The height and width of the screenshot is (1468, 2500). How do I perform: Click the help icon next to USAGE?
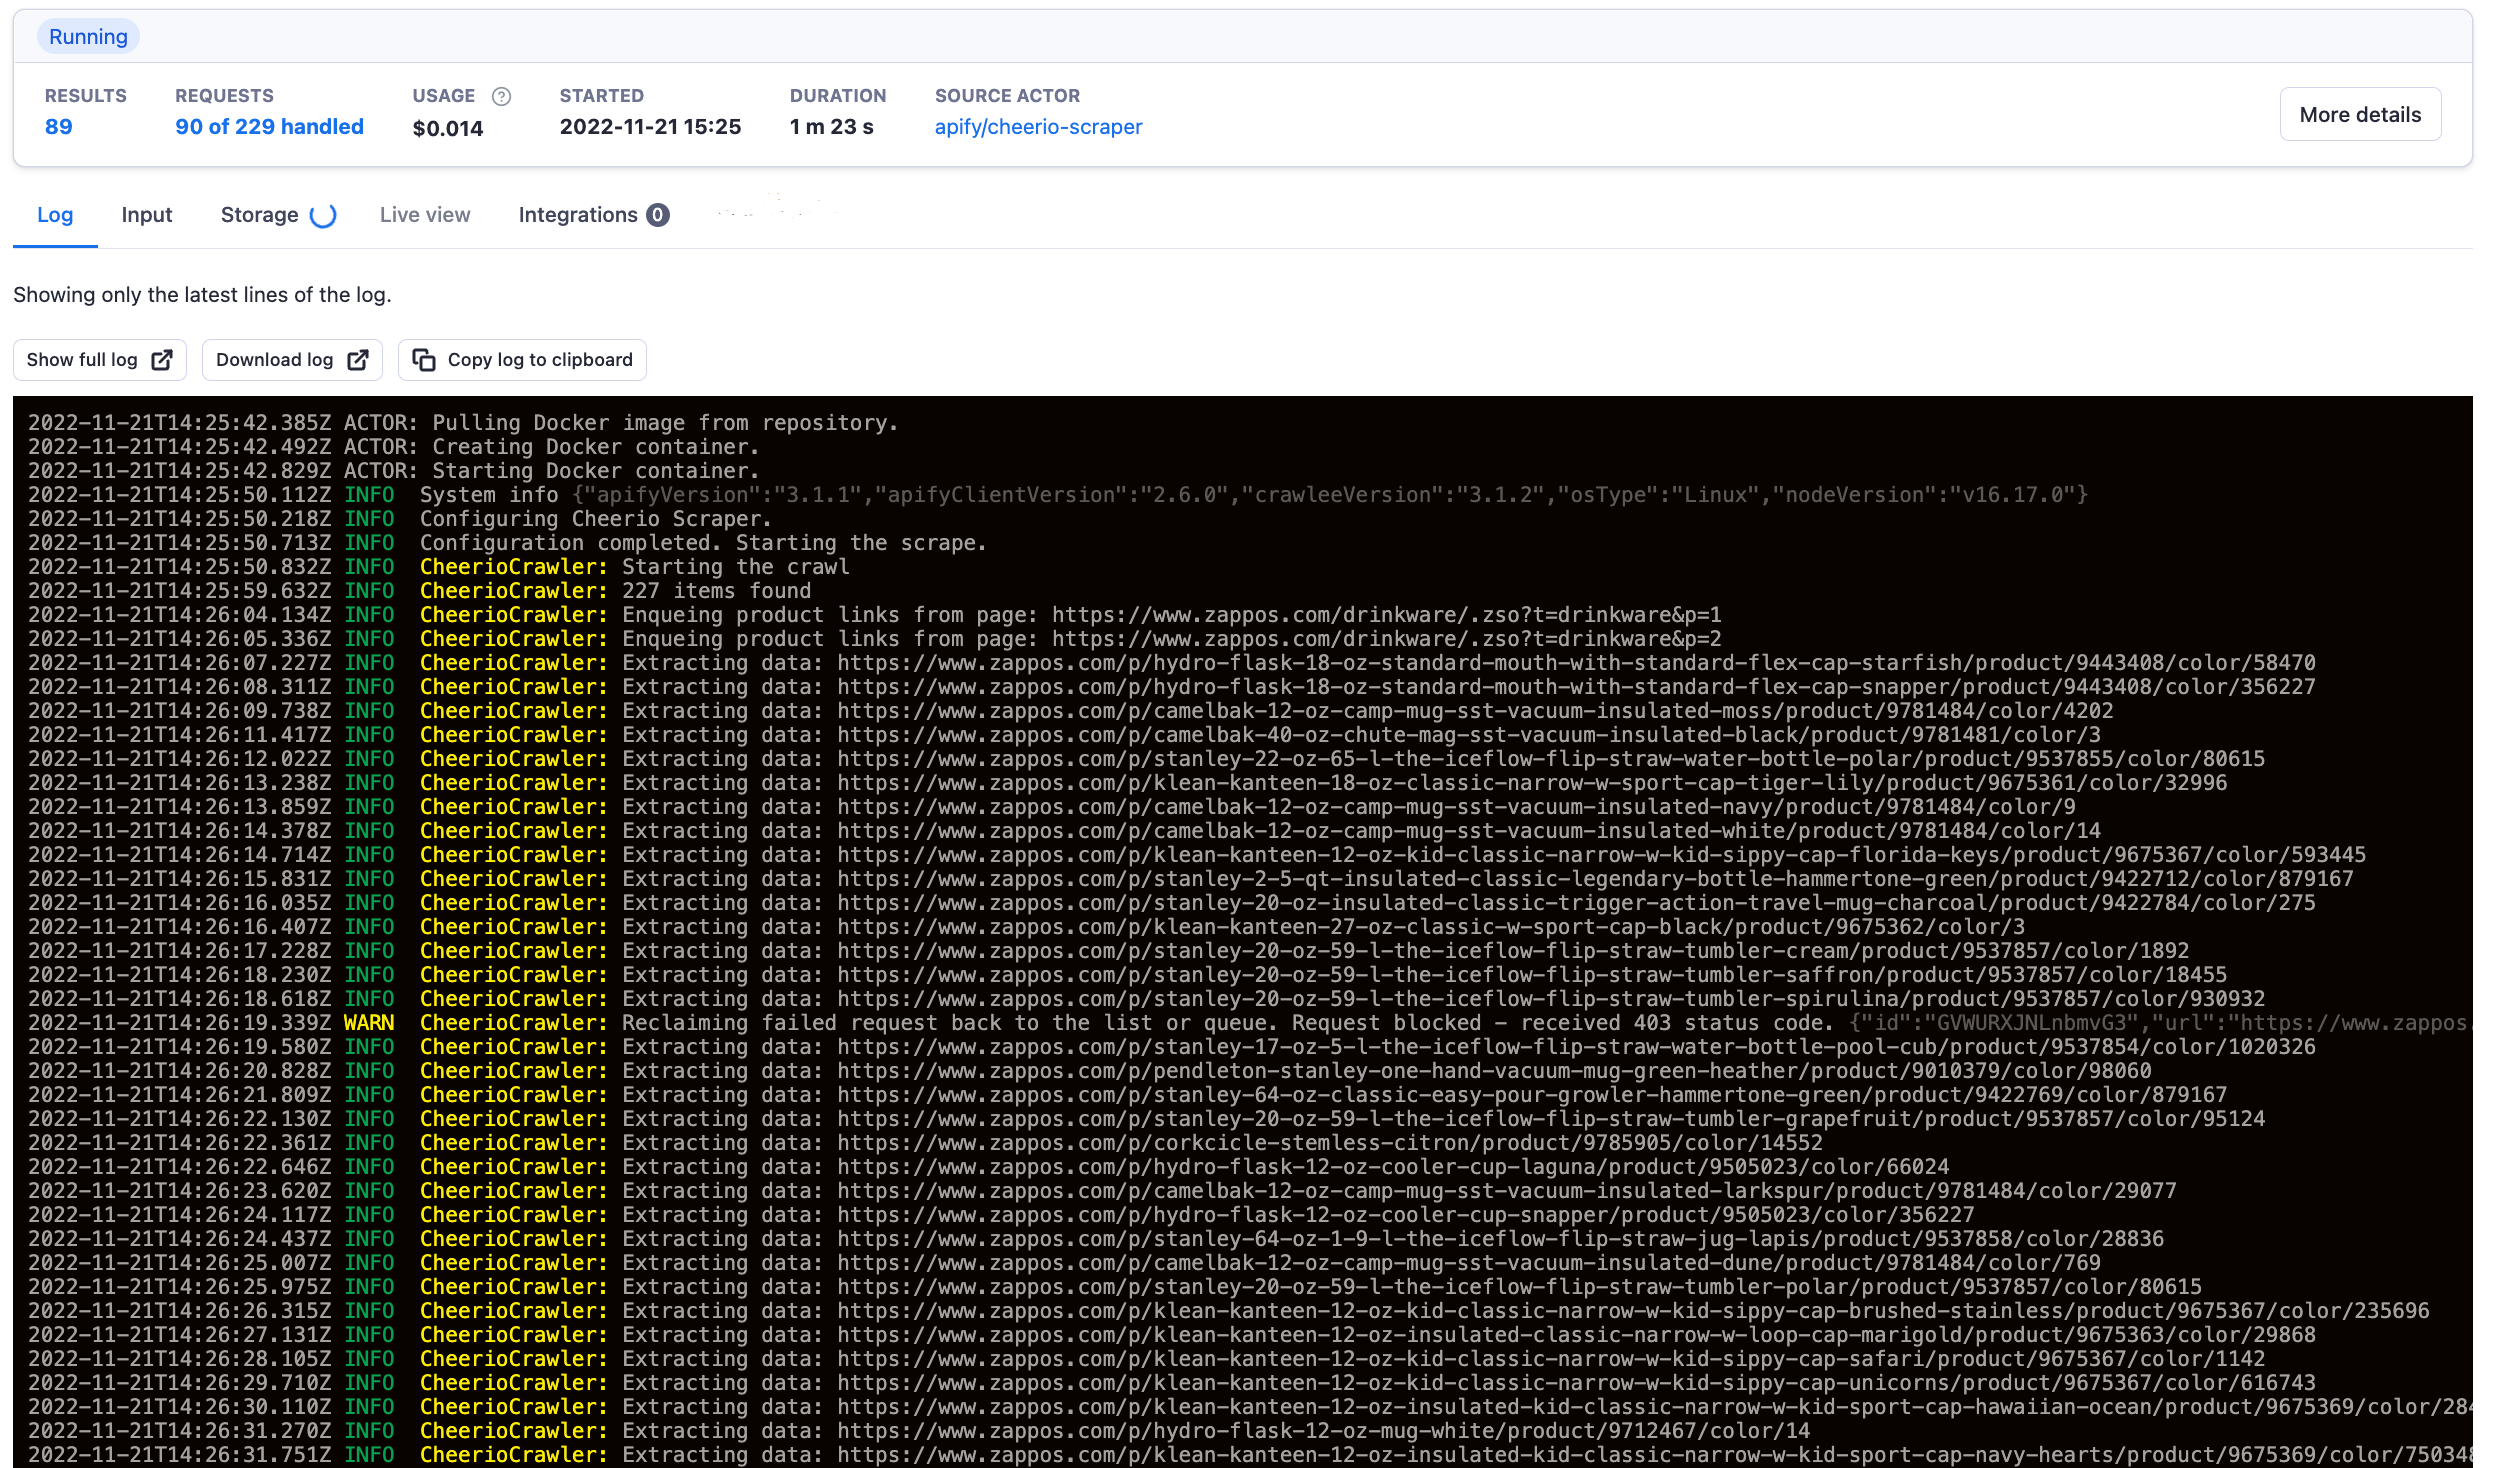(x=501, y=96)
